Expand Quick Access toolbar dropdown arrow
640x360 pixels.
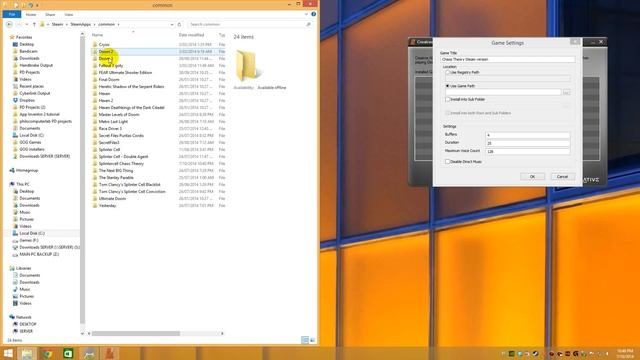point(37,5)
